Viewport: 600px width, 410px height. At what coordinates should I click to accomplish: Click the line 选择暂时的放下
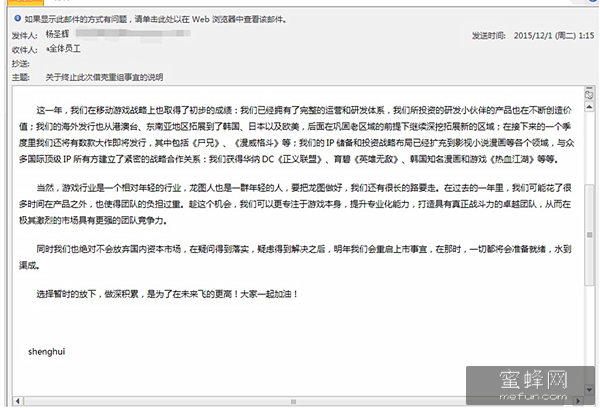(x=167, y=294)
